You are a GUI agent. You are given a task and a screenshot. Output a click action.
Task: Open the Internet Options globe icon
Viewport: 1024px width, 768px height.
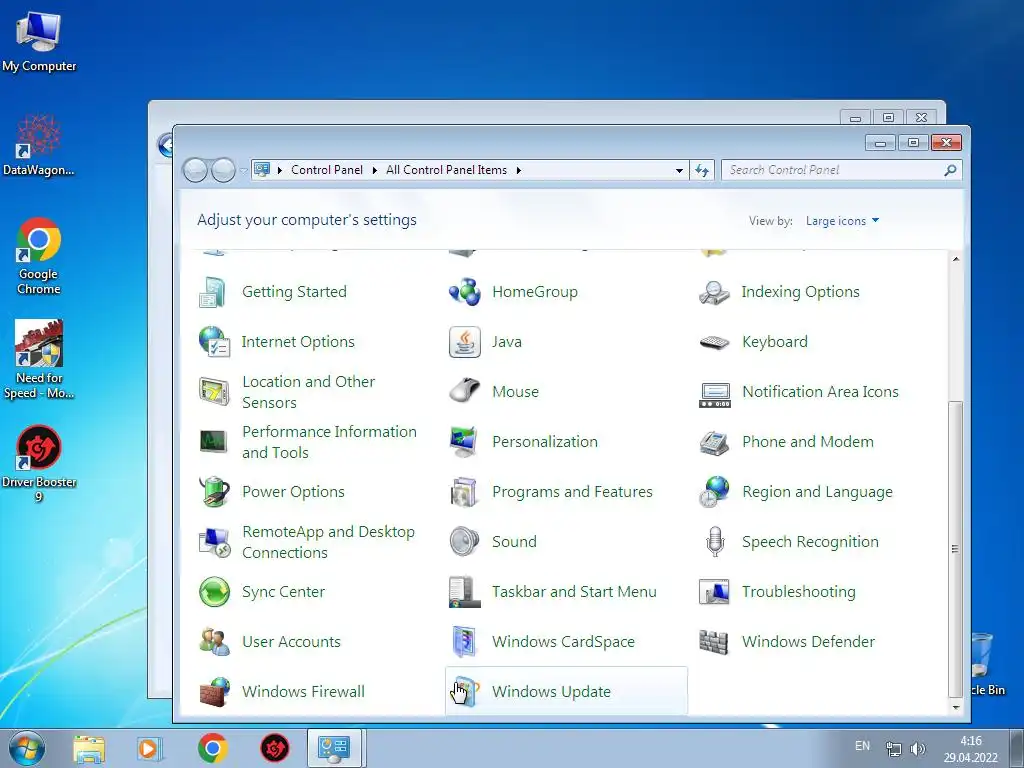[214, 342]
